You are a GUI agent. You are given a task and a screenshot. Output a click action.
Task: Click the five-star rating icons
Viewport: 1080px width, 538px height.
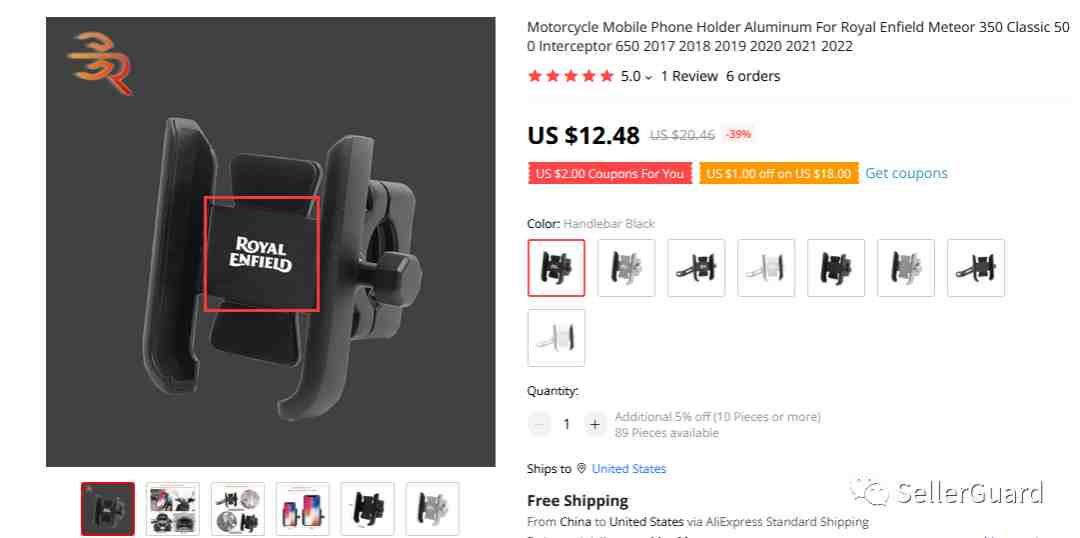coord(570,76)
